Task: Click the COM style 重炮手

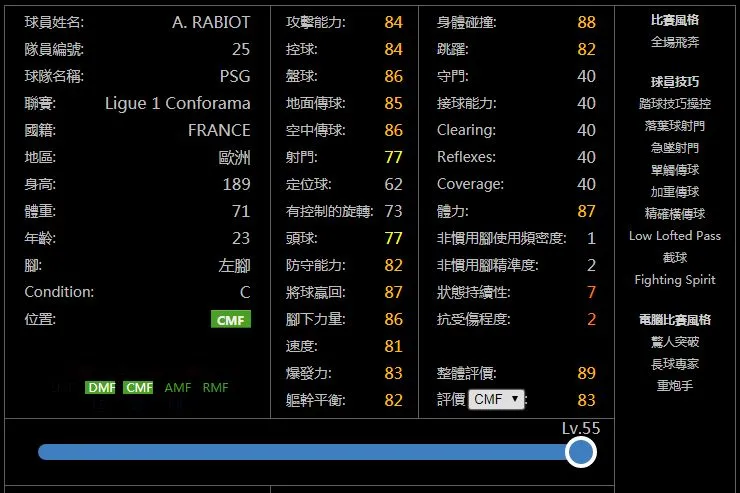Action: click(x=674, y=385)
